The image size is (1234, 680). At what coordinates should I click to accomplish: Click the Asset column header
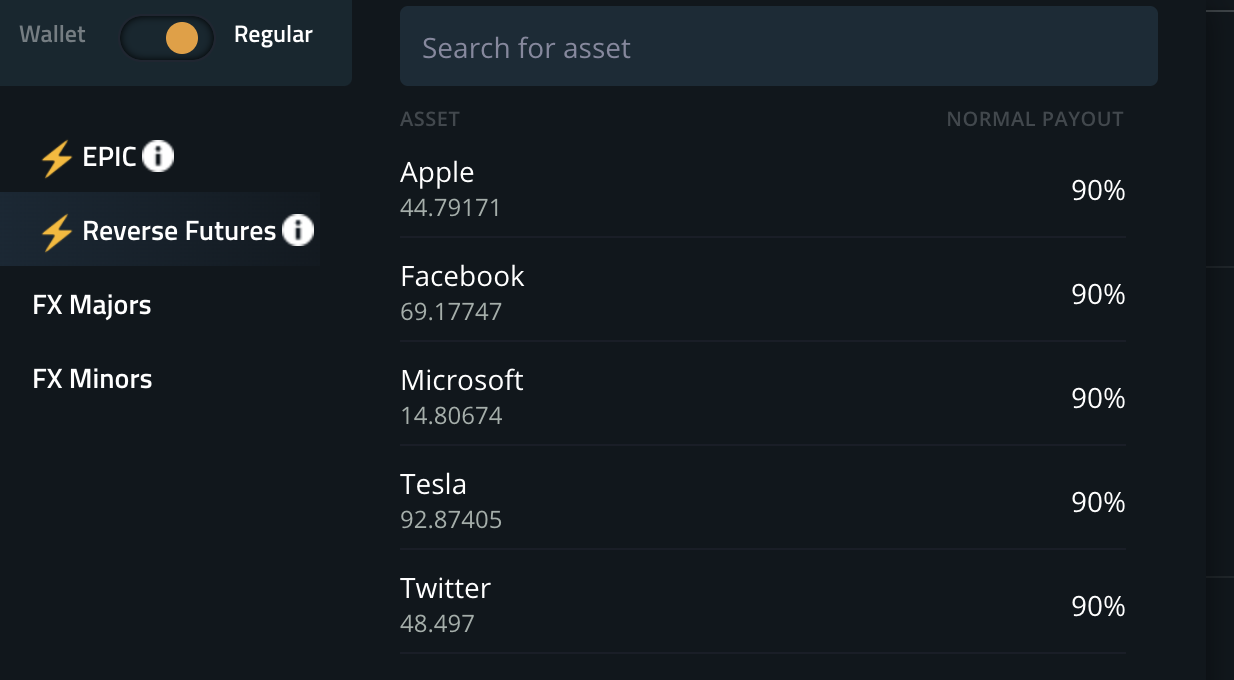pos(430,119)
